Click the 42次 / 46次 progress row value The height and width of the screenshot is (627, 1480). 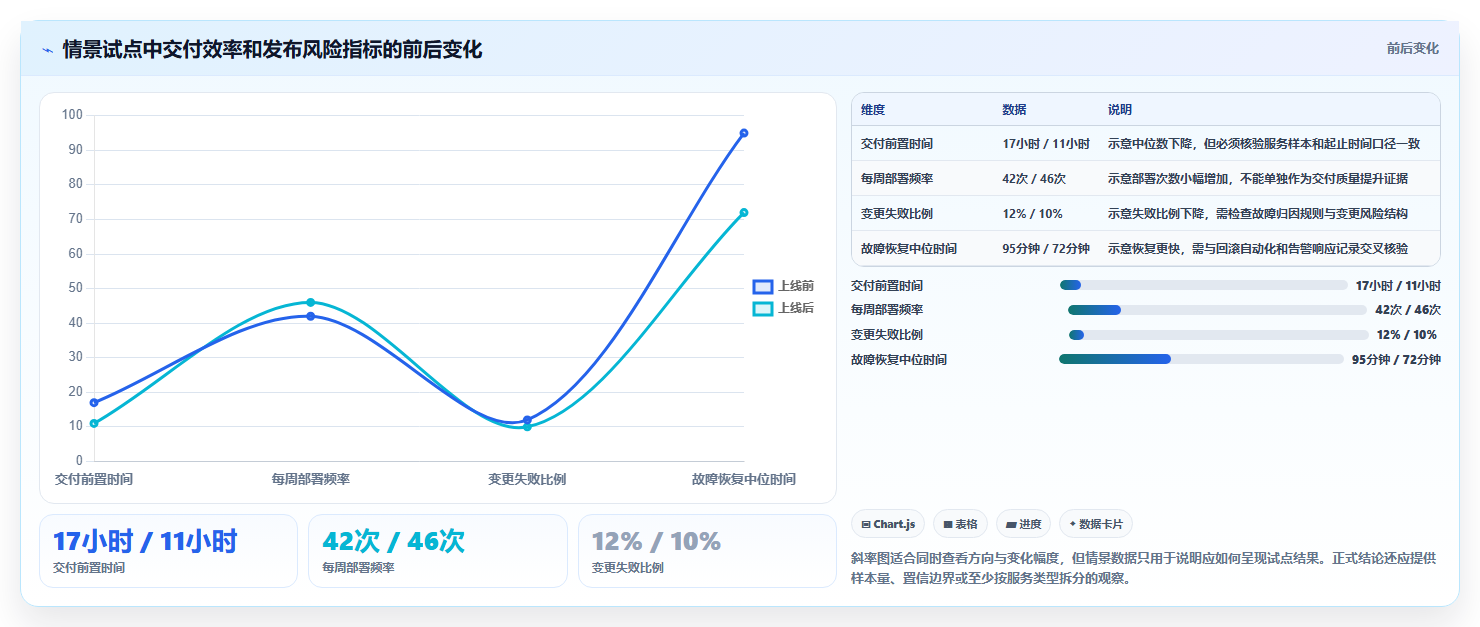(1408, 310)
